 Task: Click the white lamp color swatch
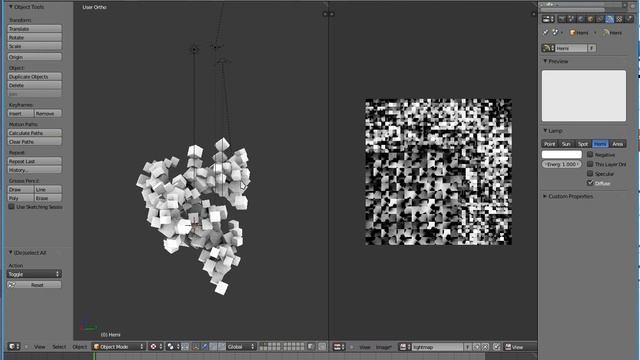[562, 154]
